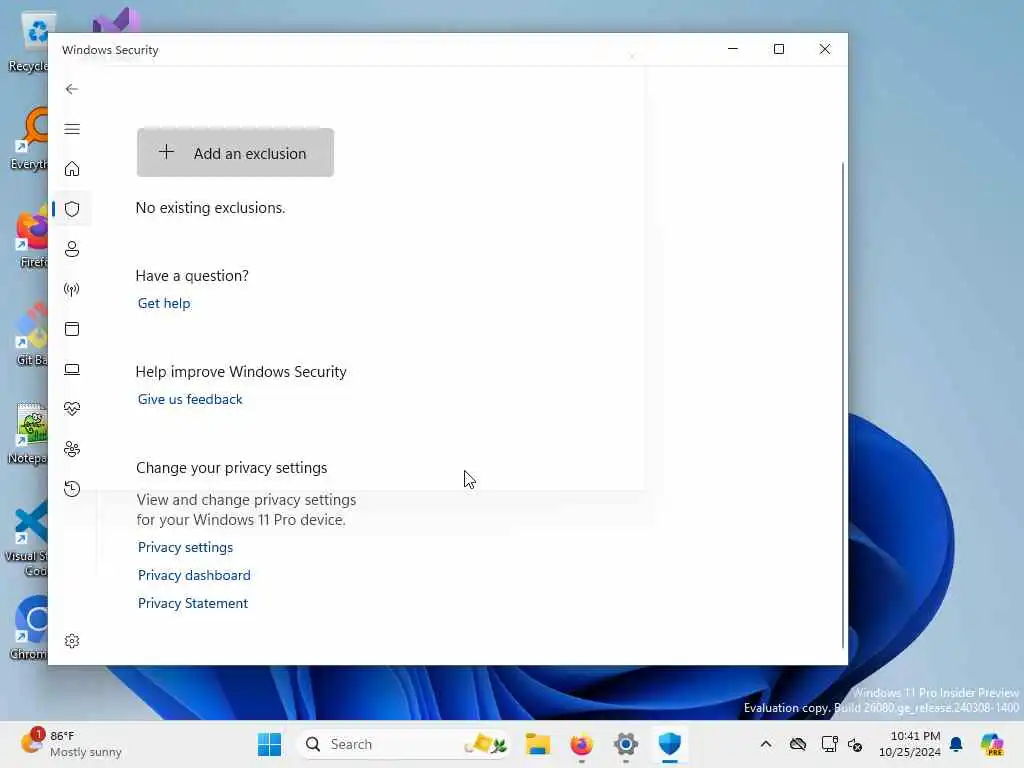Open the weather widget showing 86°F
Viewport: 1024px width, 768px height.
71,744
